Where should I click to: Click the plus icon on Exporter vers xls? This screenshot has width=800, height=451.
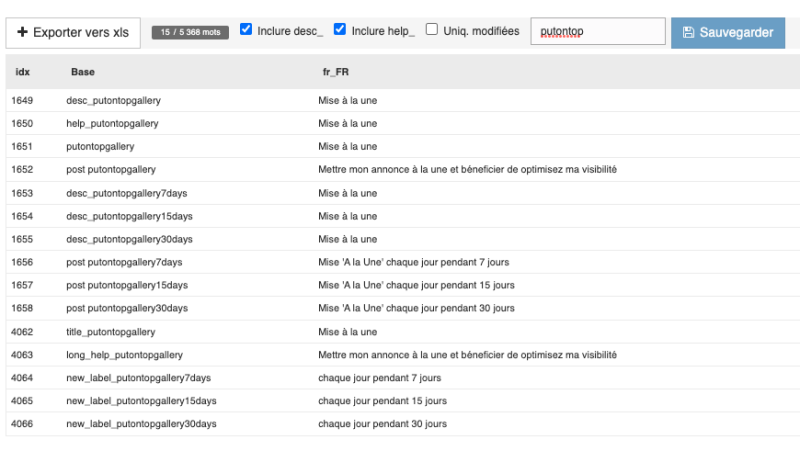(x=23, y=32)
